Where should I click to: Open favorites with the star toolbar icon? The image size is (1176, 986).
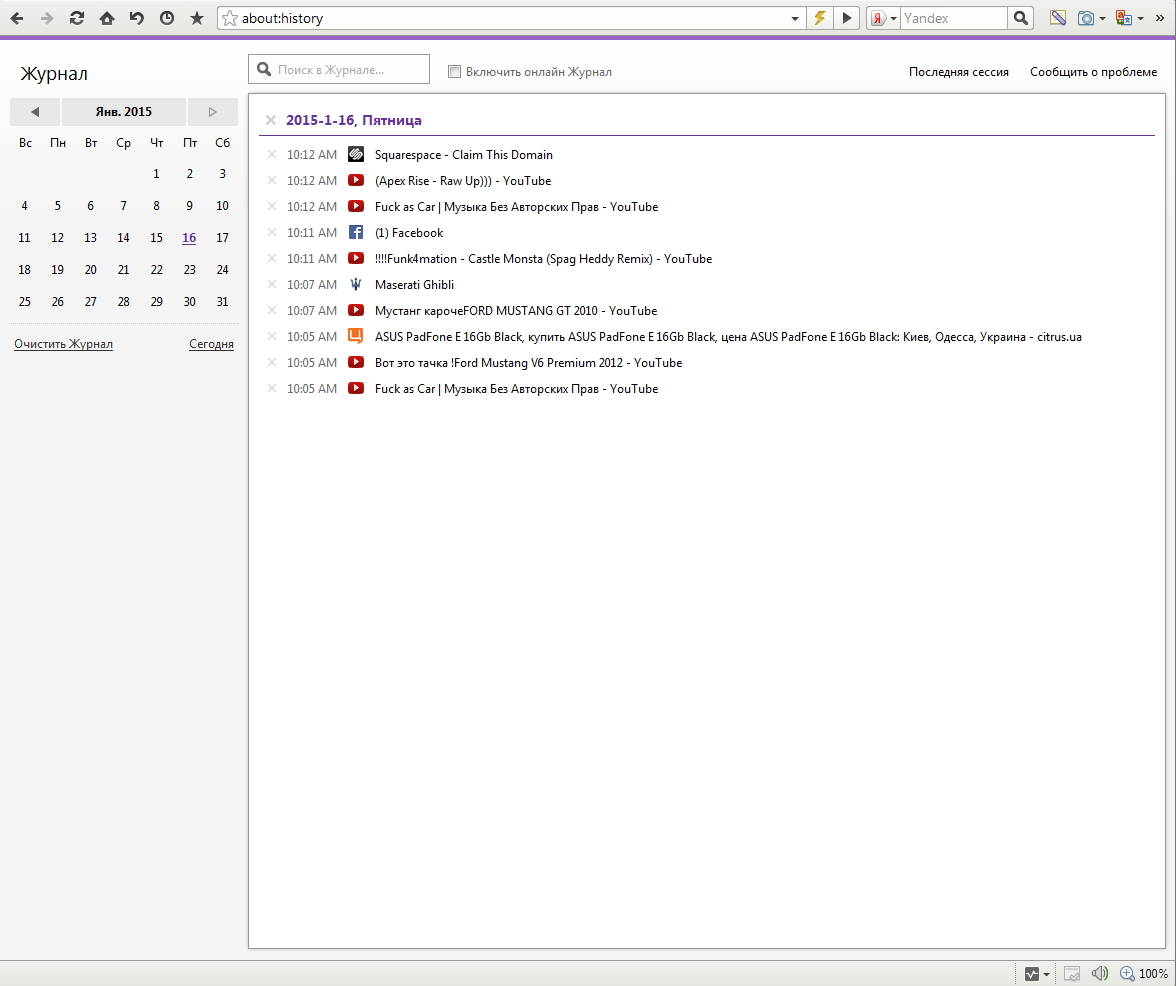[x=196, y=18]
